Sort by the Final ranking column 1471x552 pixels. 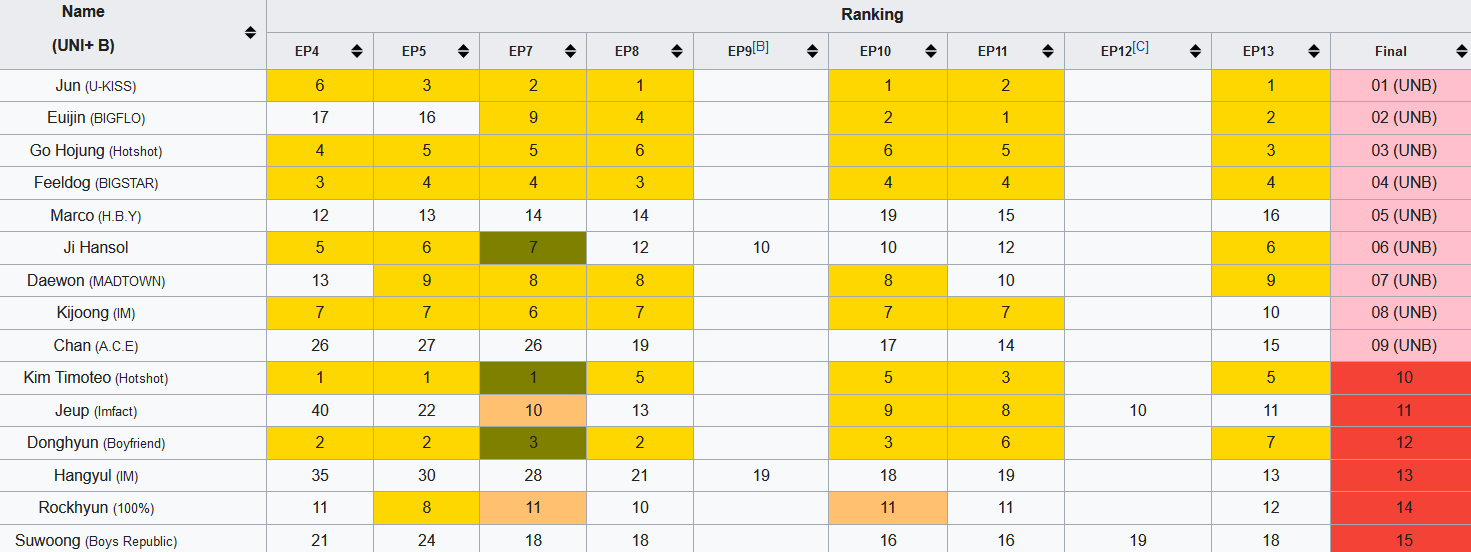click(1460, 51)
